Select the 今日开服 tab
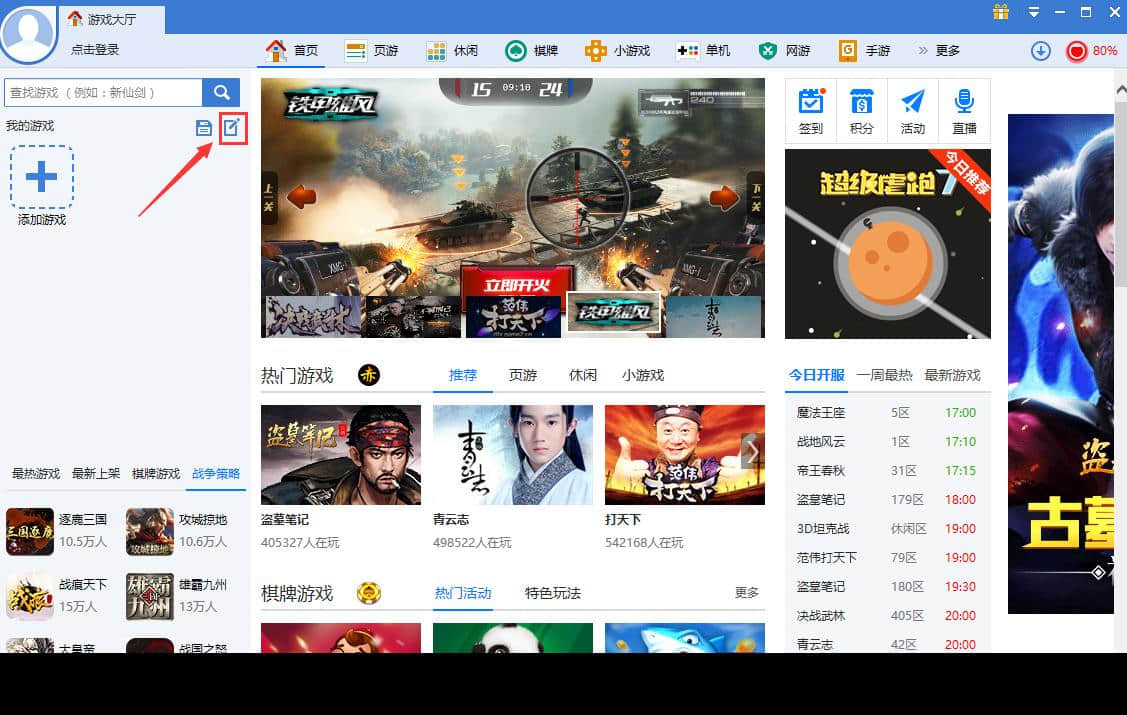Viewport: 1127px width, 715px height. pos(816,375)
